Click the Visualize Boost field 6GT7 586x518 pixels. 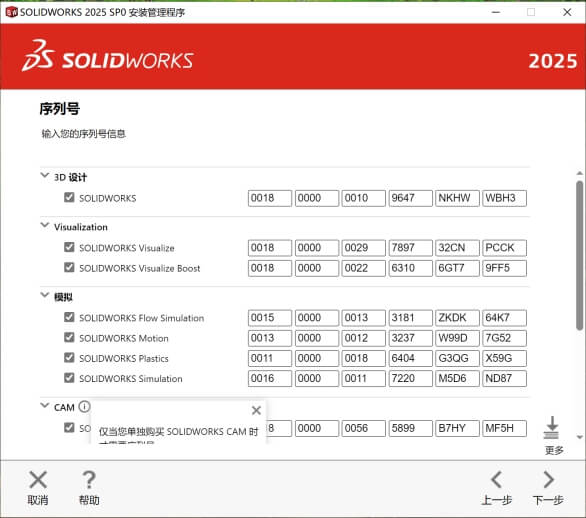click(x=457, y=268)
